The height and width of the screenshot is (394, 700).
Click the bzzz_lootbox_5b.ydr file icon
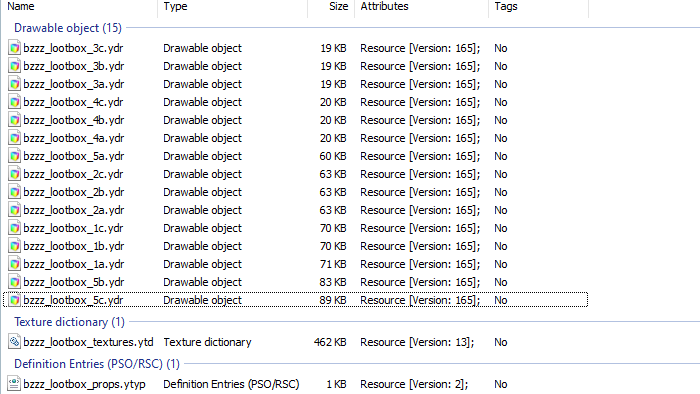[14, 282]
